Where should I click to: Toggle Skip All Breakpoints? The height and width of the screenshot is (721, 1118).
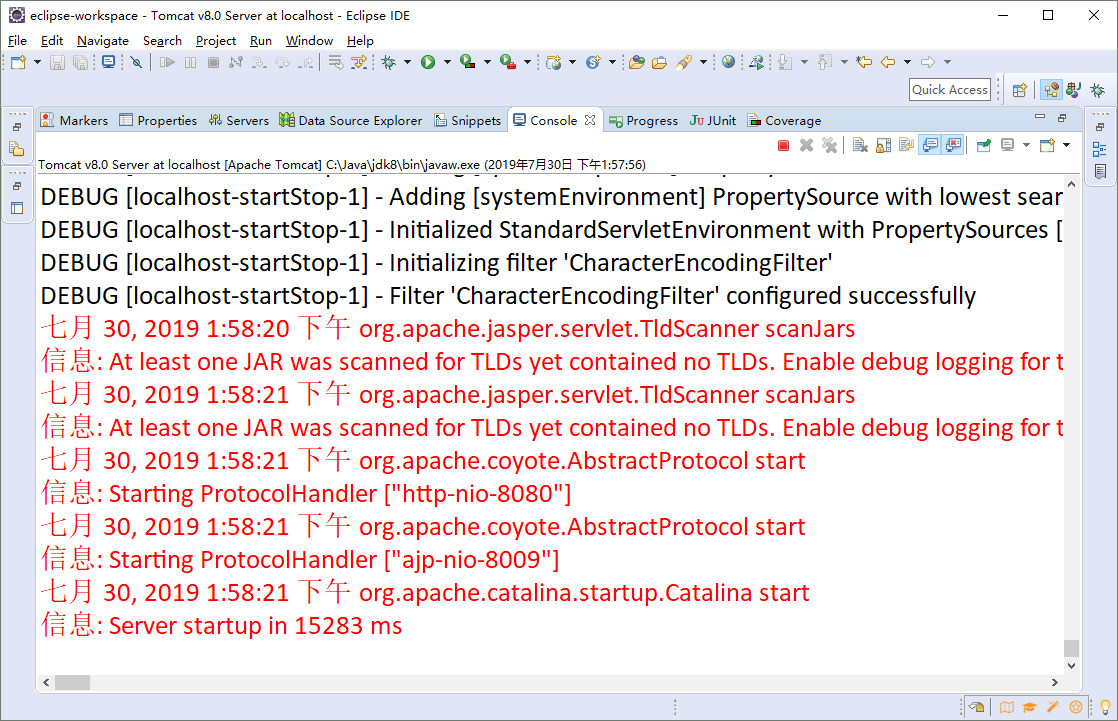[136, 63]
